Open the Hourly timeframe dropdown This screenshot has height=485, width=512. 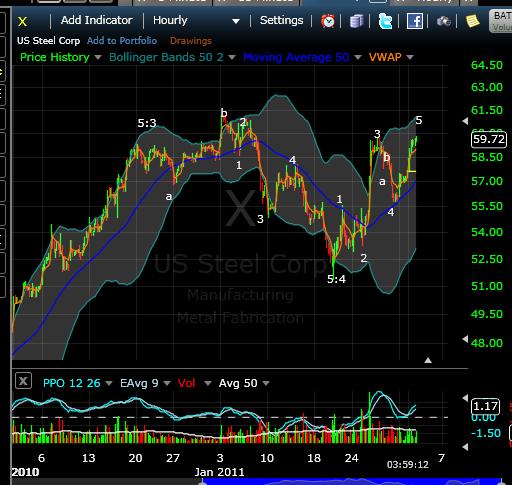click(x=196, y=21)
